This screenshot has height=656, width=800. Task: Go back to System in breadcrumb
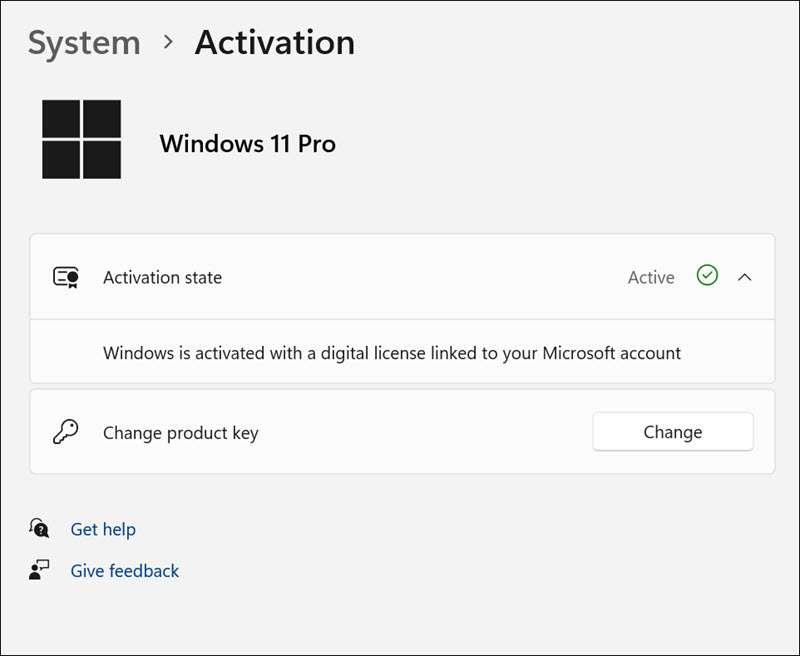point(84,43)
